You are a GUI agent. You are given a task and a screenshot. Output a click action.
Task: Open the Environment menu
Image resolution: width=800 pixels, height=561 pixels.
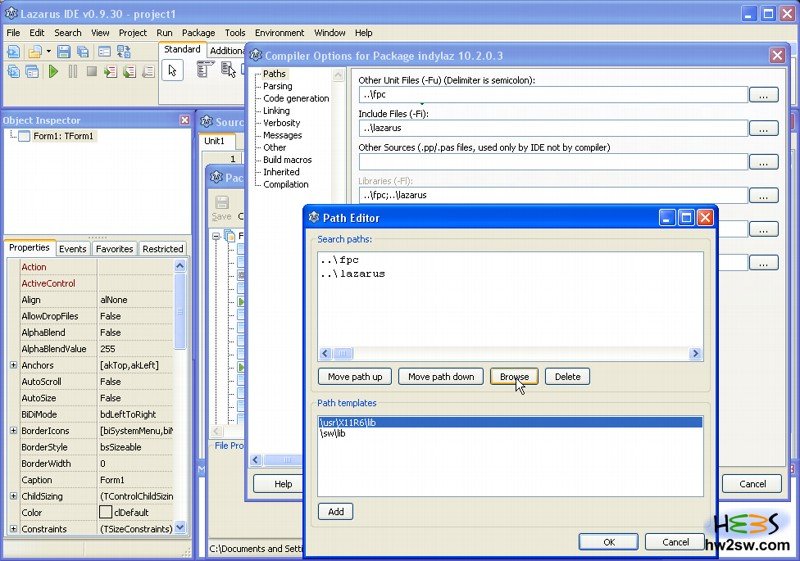[x=280, y=33]
